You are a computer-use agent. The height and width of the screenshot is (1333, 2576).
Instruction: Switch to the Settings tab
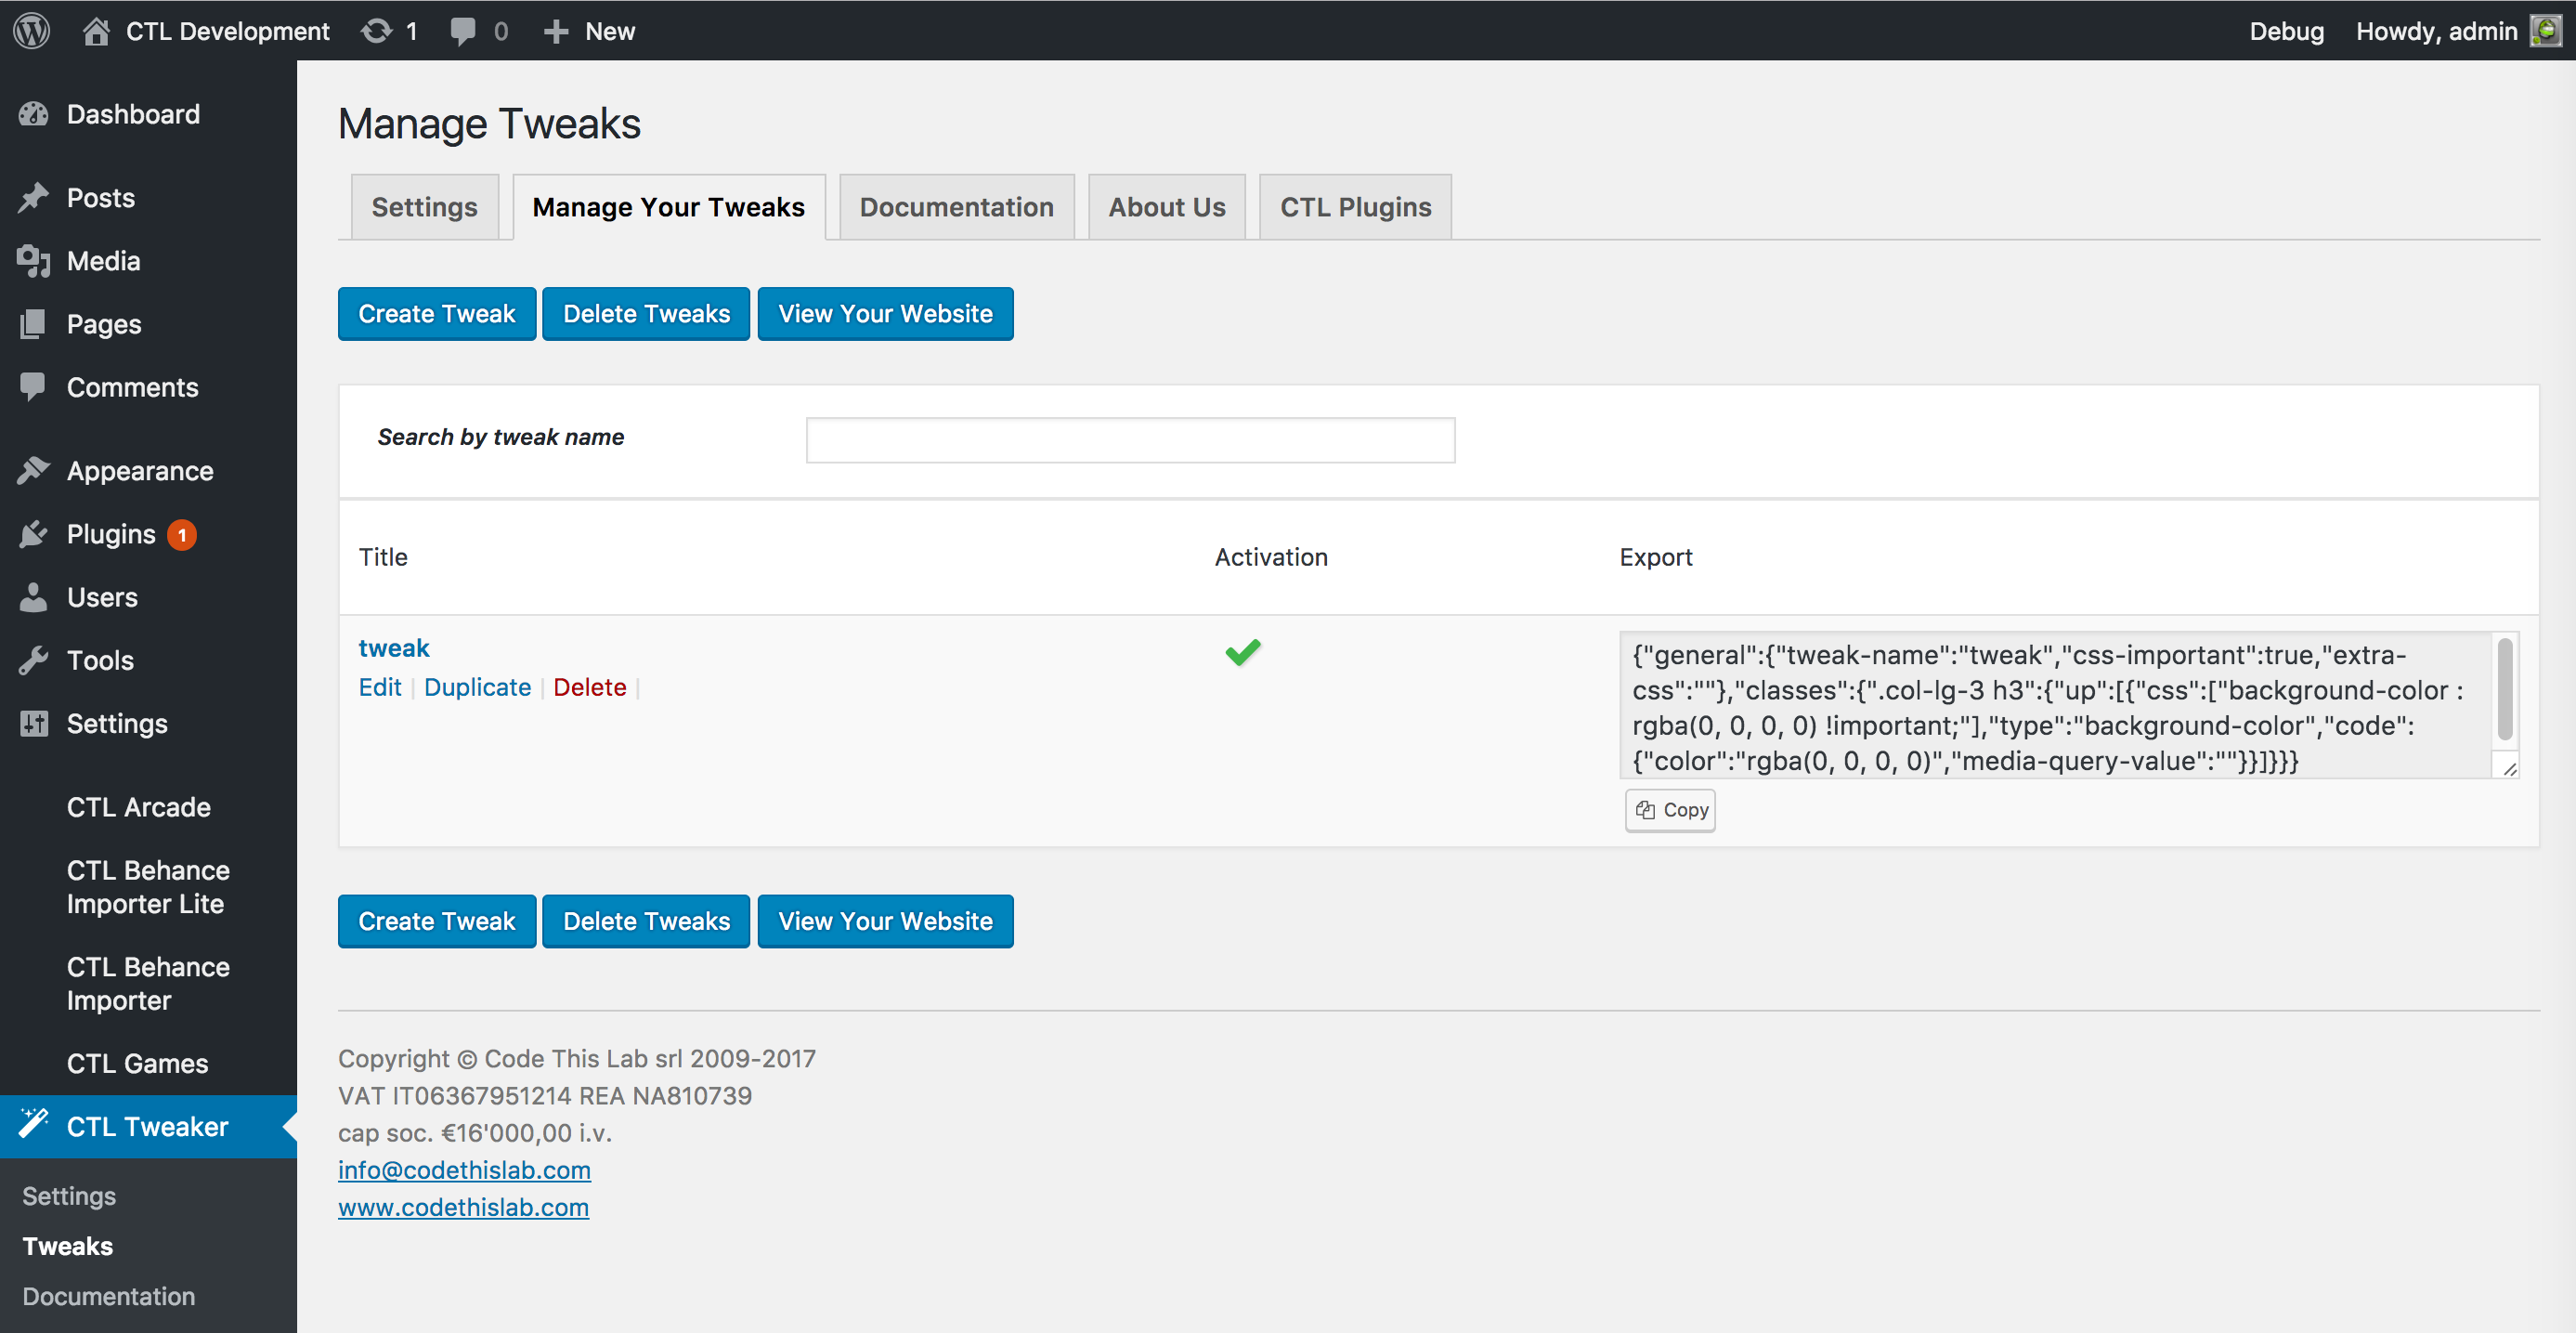424,207
